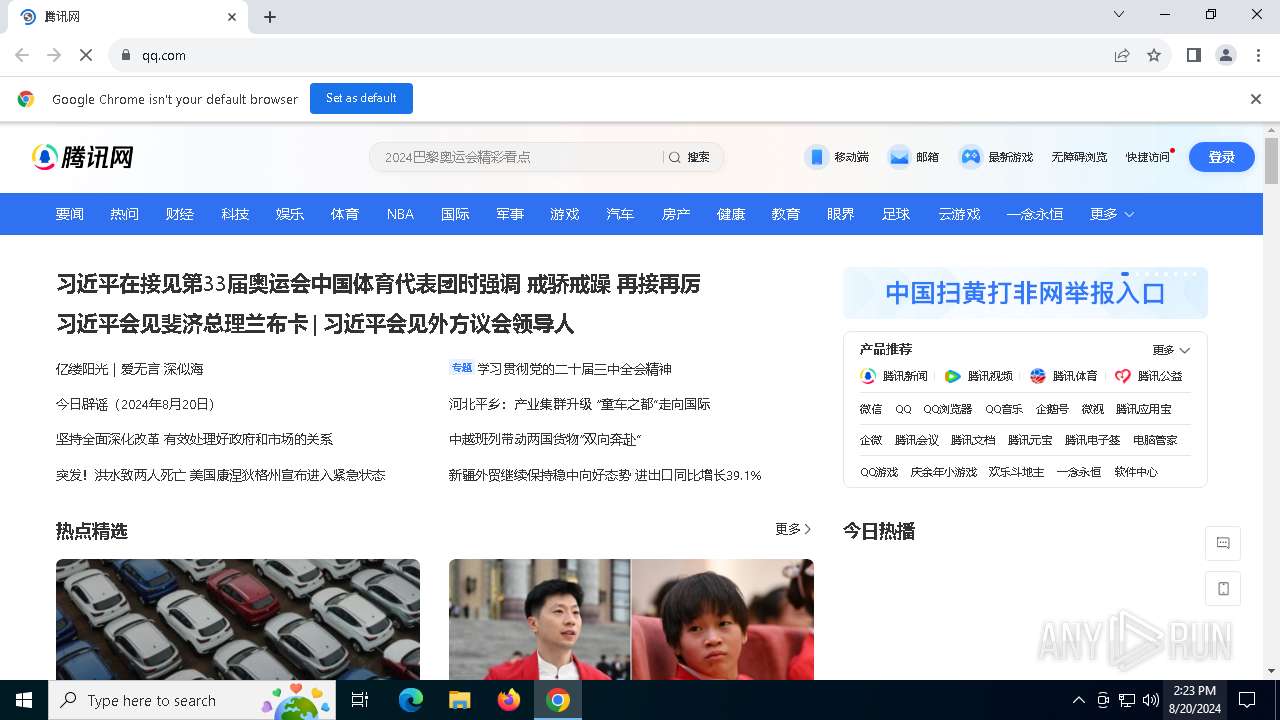Open 腾讯视频 in product recommendations
The image size is (1280, 720).
979,376
